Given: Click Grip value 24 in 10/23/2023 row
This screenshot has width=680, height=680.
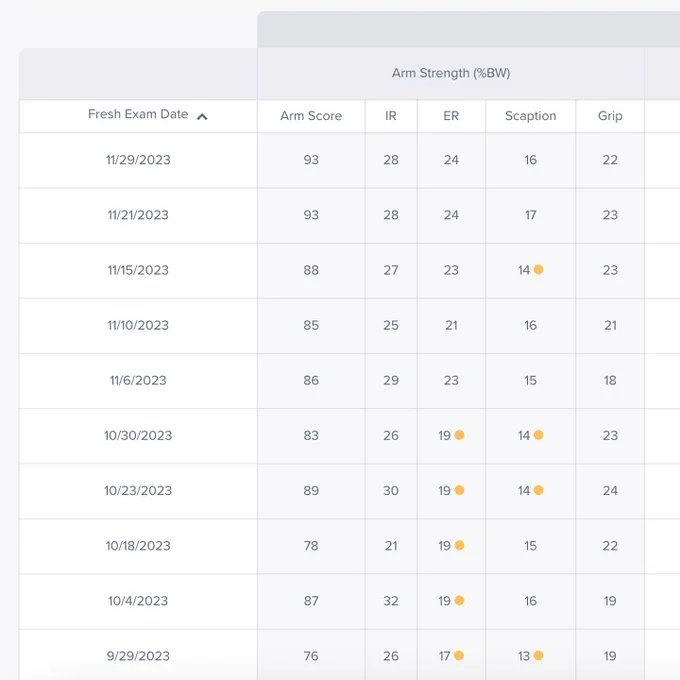Looking at the screenshot, I should point(610,490).
